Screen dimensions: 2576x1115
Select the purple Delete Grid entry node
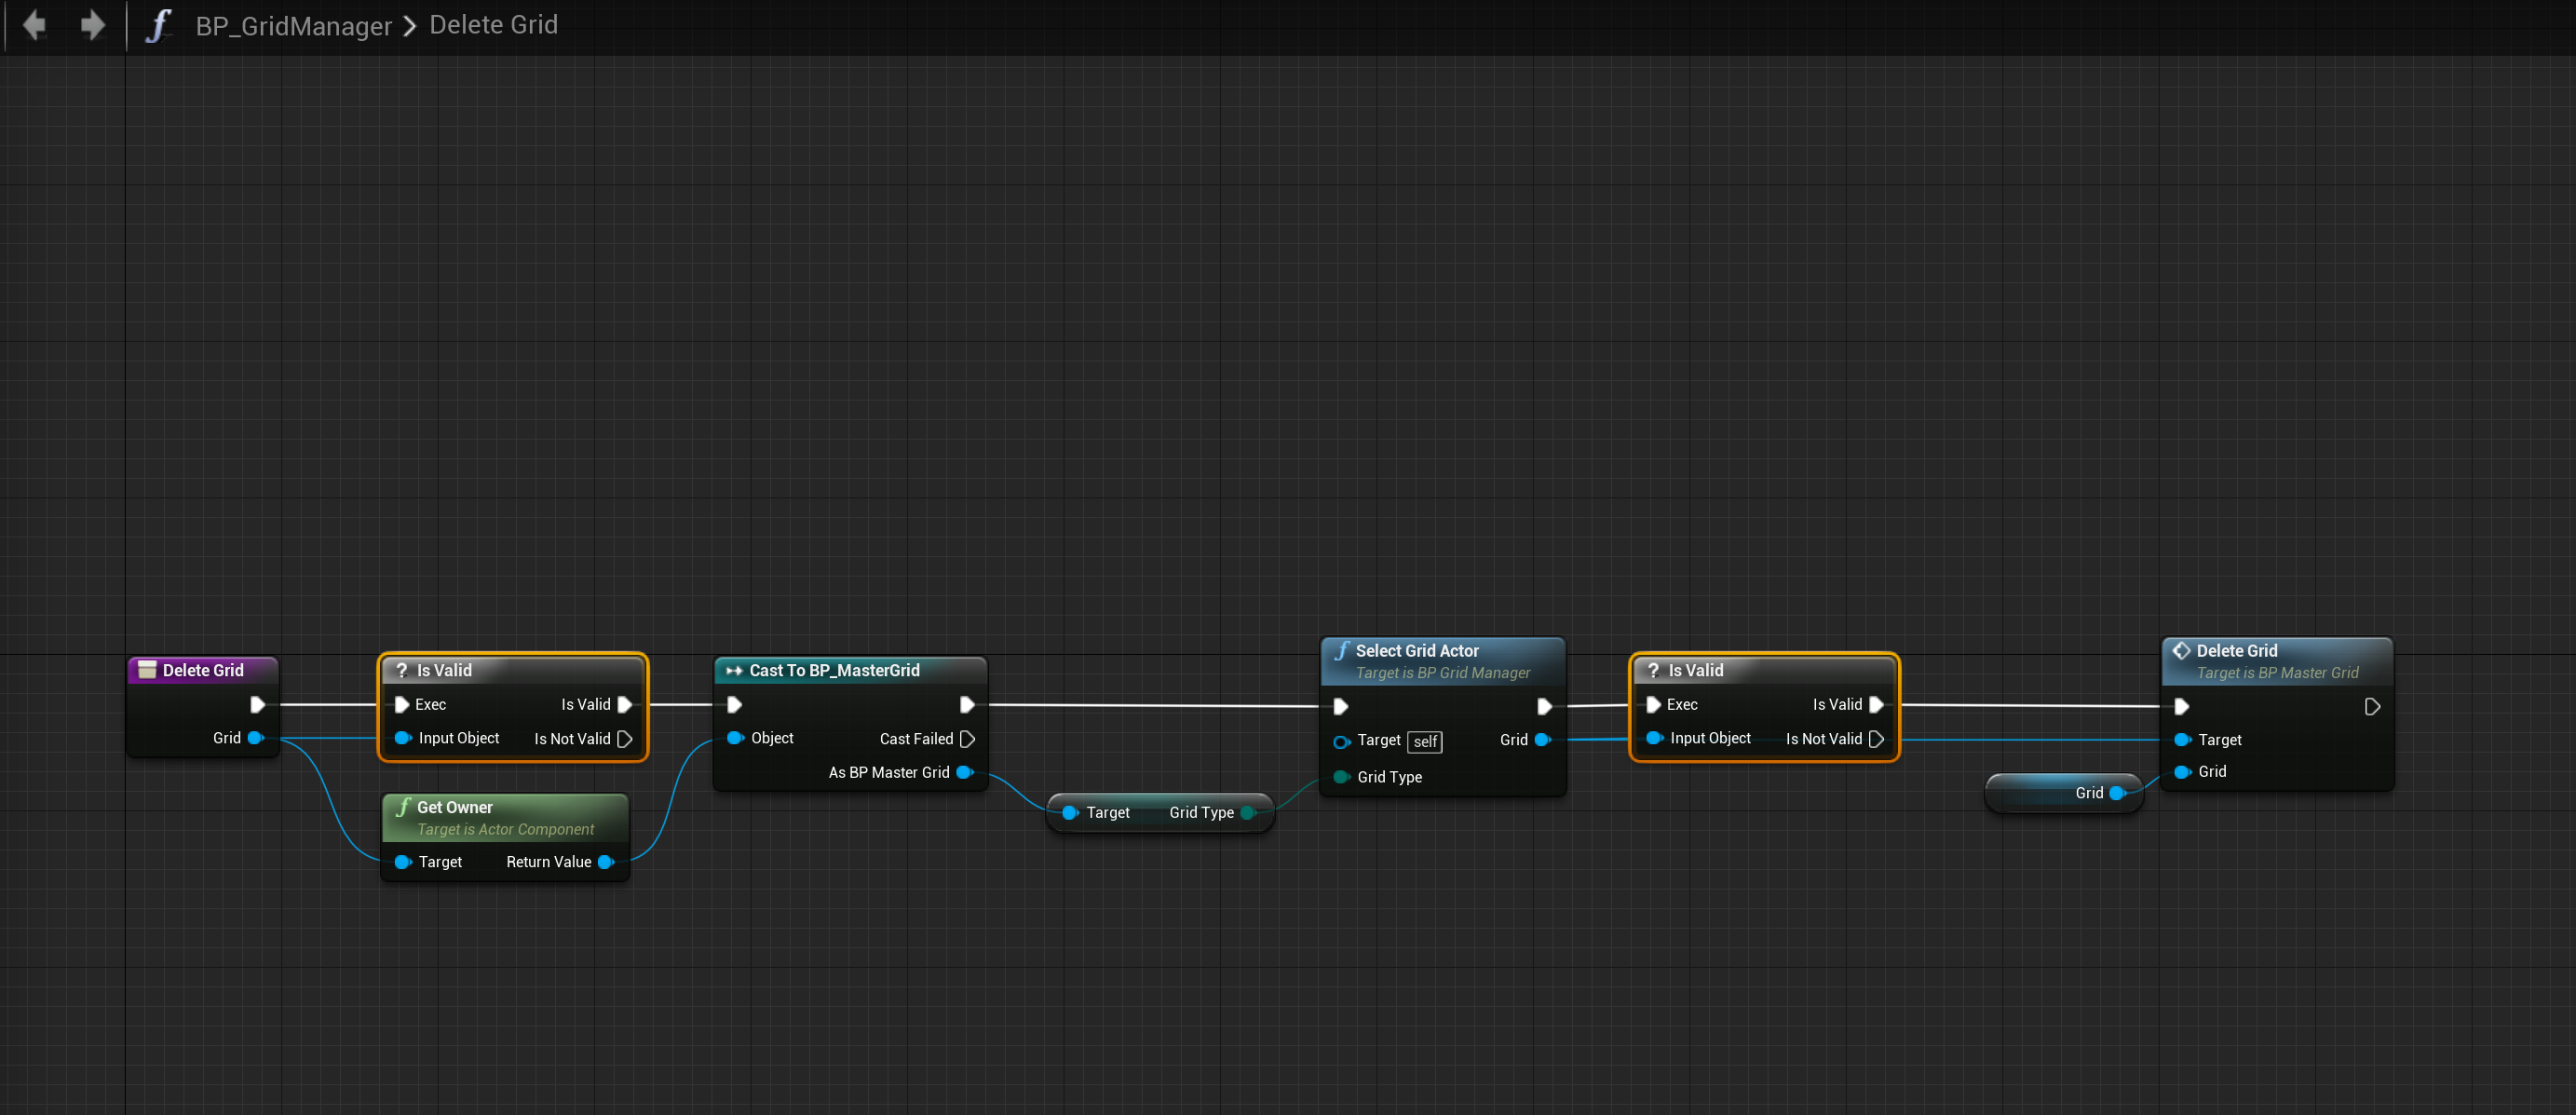click(x=203, y=670)
